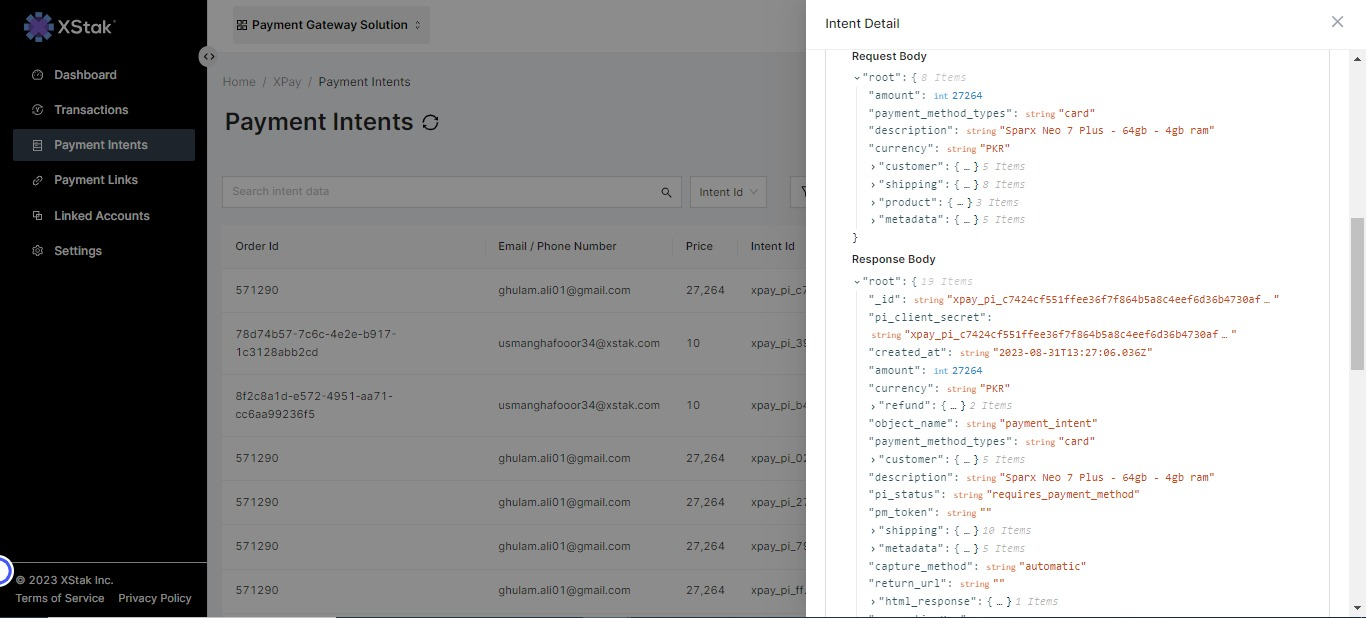
Task: Click the Search intent data field
Action: 440,192
